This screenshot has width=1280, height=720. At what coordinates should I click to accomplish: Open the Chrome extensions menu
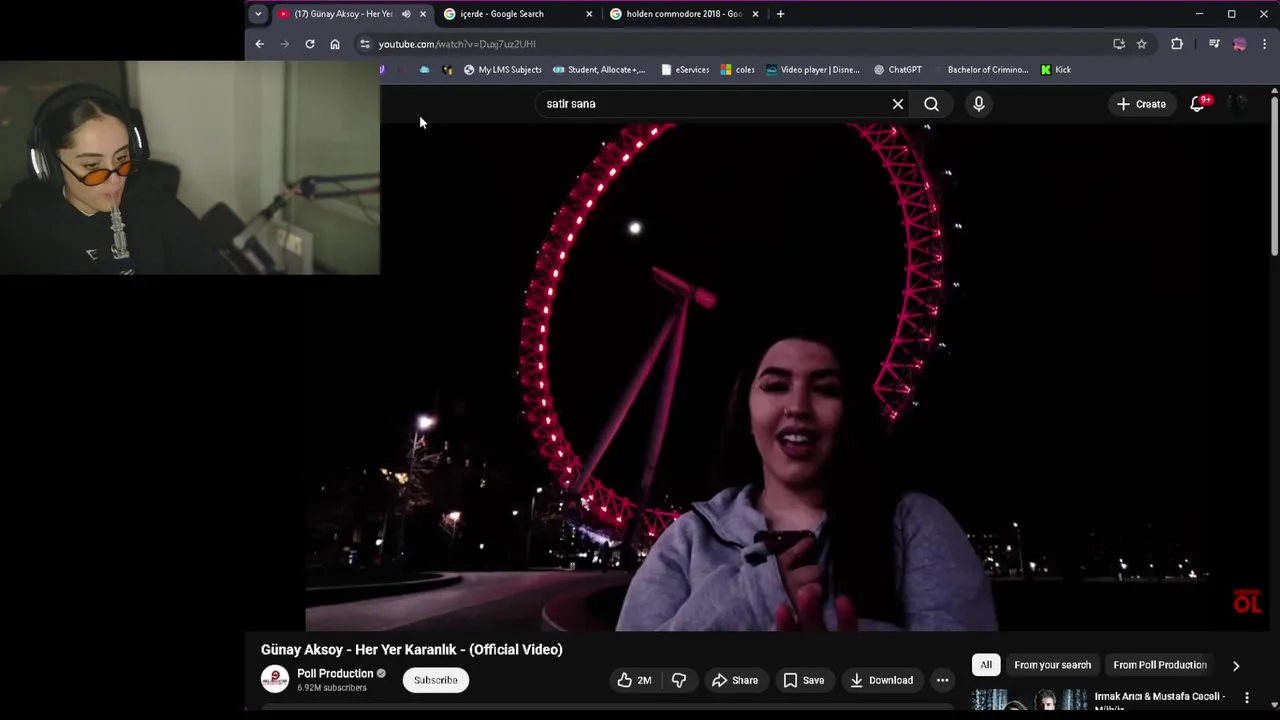1177,44
